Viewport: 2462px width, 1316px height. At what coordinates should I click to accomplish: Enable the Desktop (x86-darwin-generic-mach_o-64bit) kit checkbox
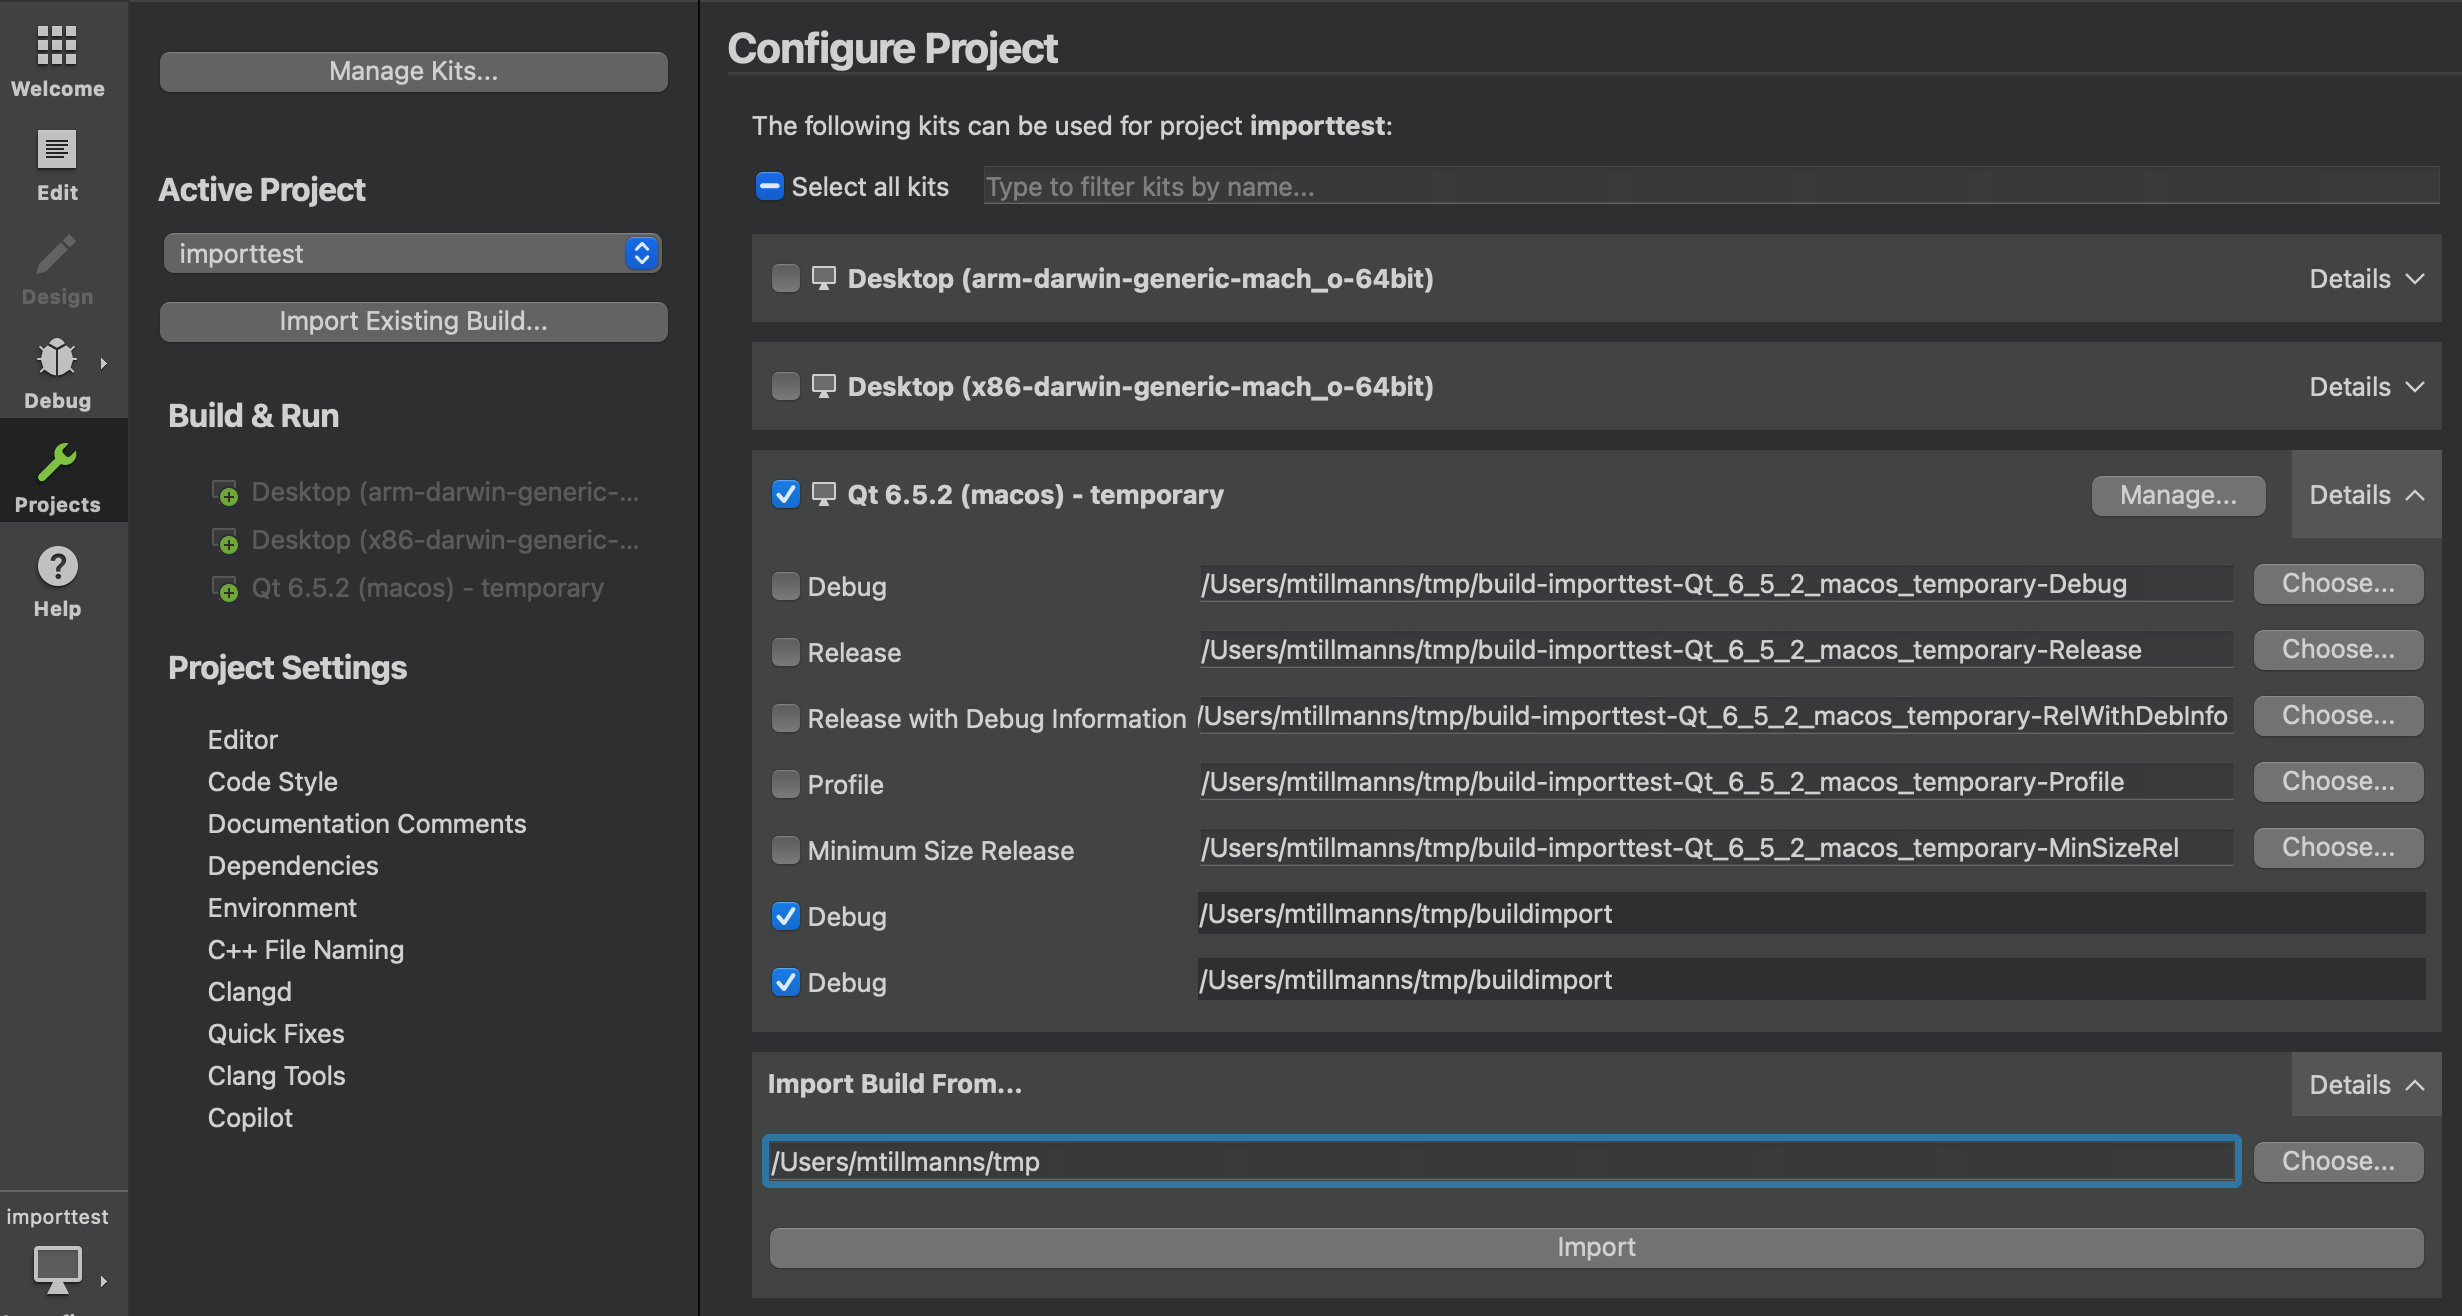[785, 386]
